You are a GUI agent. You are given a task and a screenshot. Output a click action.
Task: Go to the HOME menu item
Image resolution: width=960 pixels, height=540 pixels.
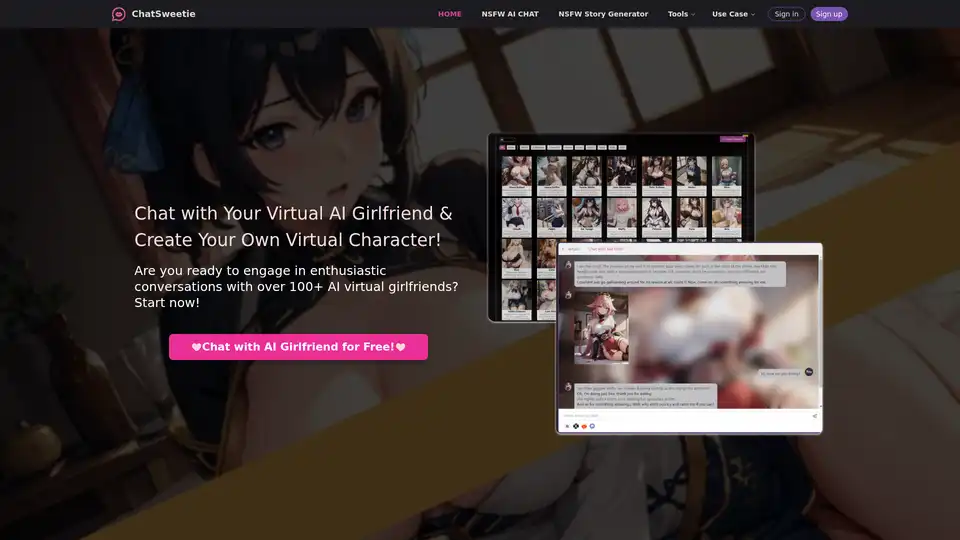pyautogui.click(x=449, y=14)
